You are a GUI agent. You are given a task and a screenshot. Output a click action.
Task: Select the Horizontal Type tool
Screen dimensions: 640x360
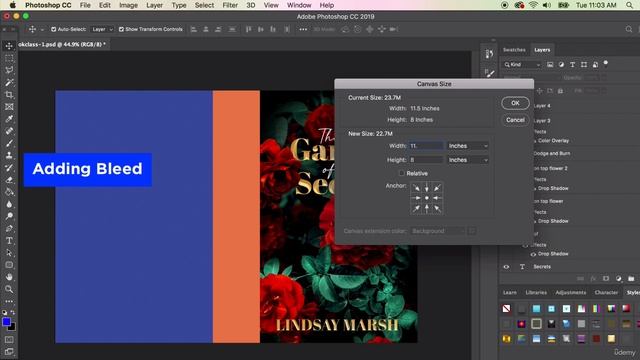click(x=9, y=241)
